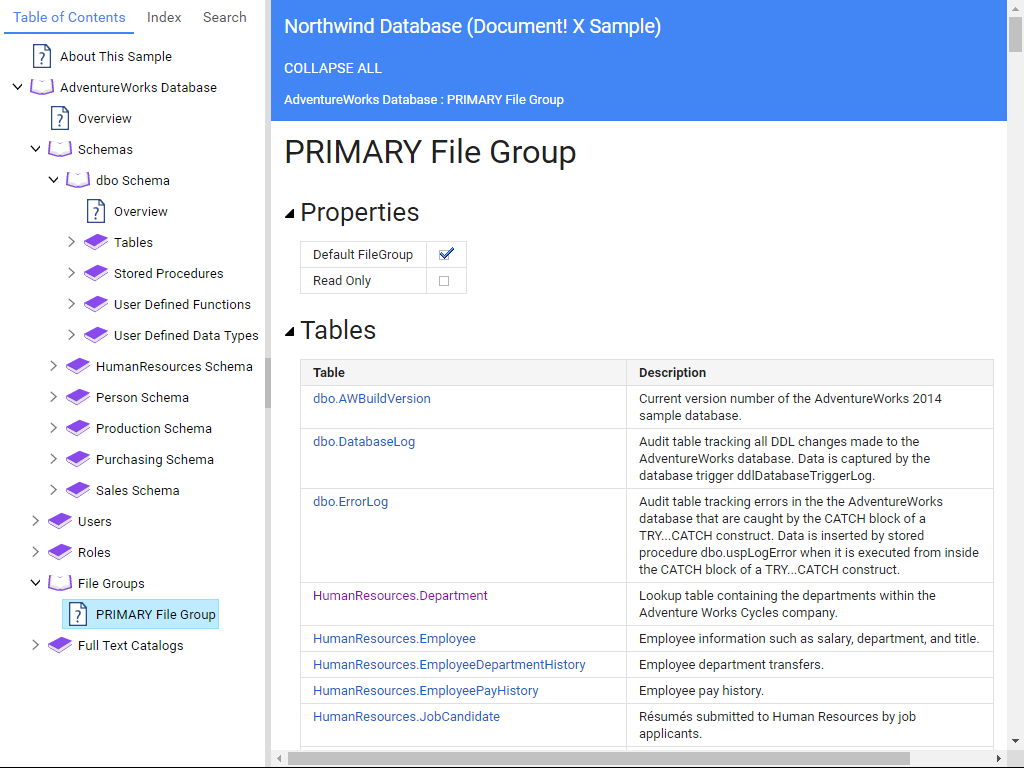Image resolution: width=1024 pixels, height=768 pixels.
Task: Open the HumanResources.Department table link
Action: pyautogui.click(x=400, y=596)
